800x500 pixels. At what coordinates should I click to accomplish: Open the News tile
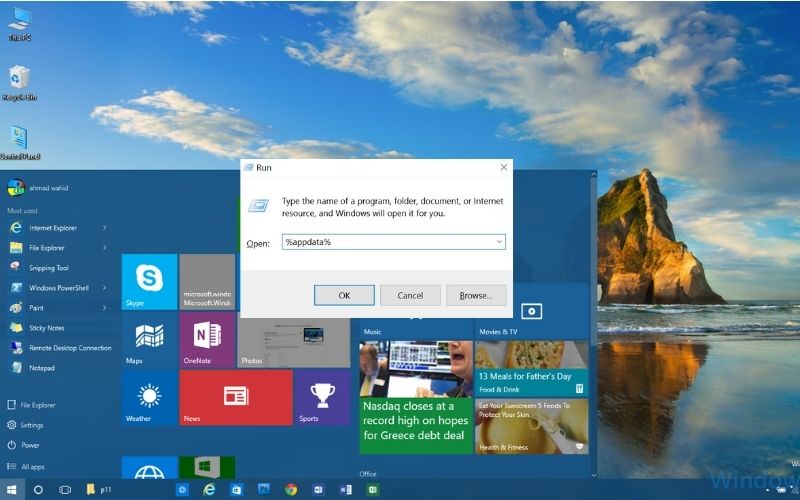pyautogui.click(x=236, y=397)
